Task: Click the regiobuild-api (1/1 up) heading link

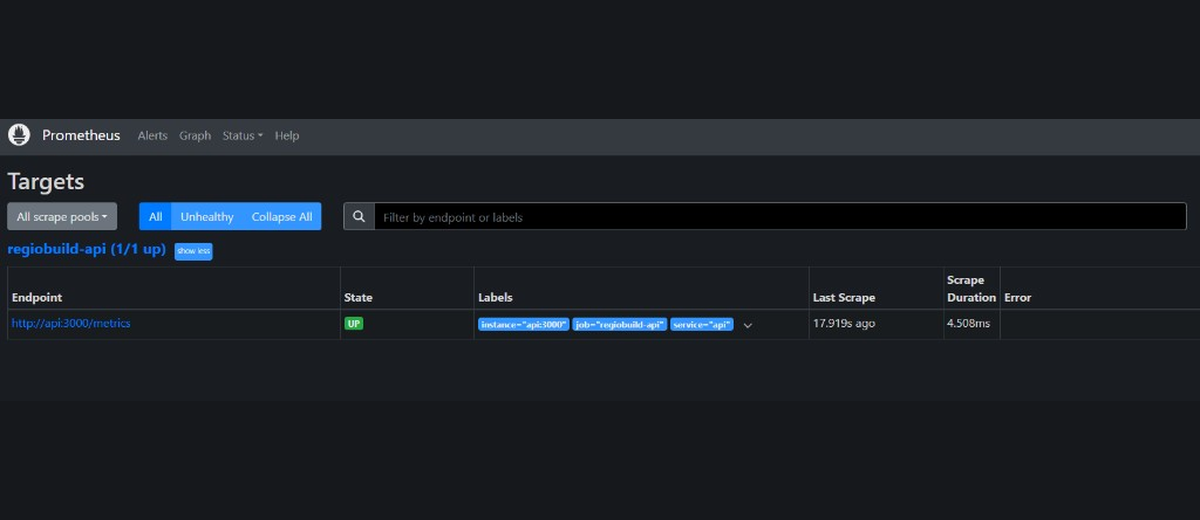Action: click(86, 249)
